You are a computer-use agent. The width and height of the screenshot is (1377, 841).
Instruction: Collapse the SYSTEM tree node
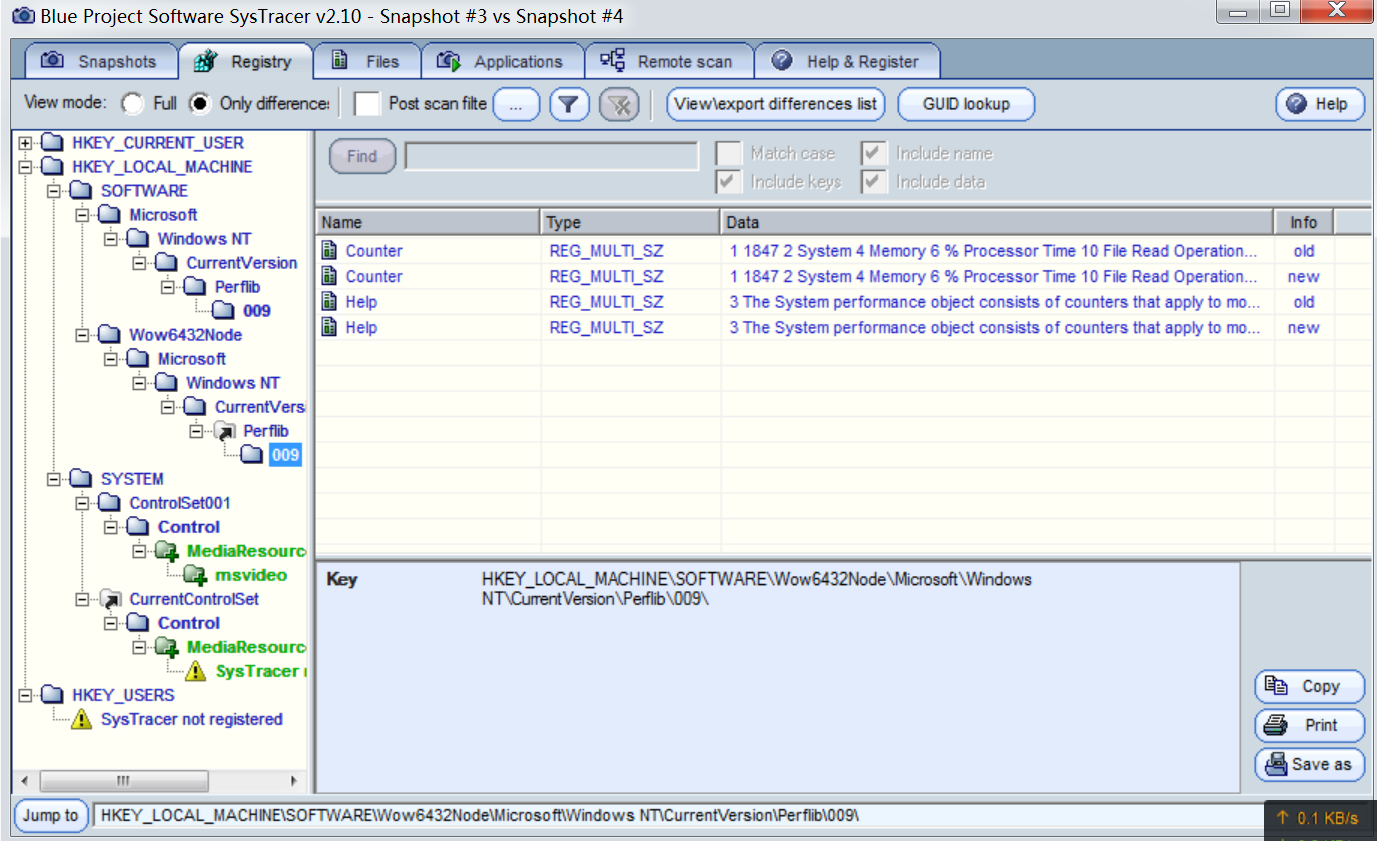[x=54, y=479]
